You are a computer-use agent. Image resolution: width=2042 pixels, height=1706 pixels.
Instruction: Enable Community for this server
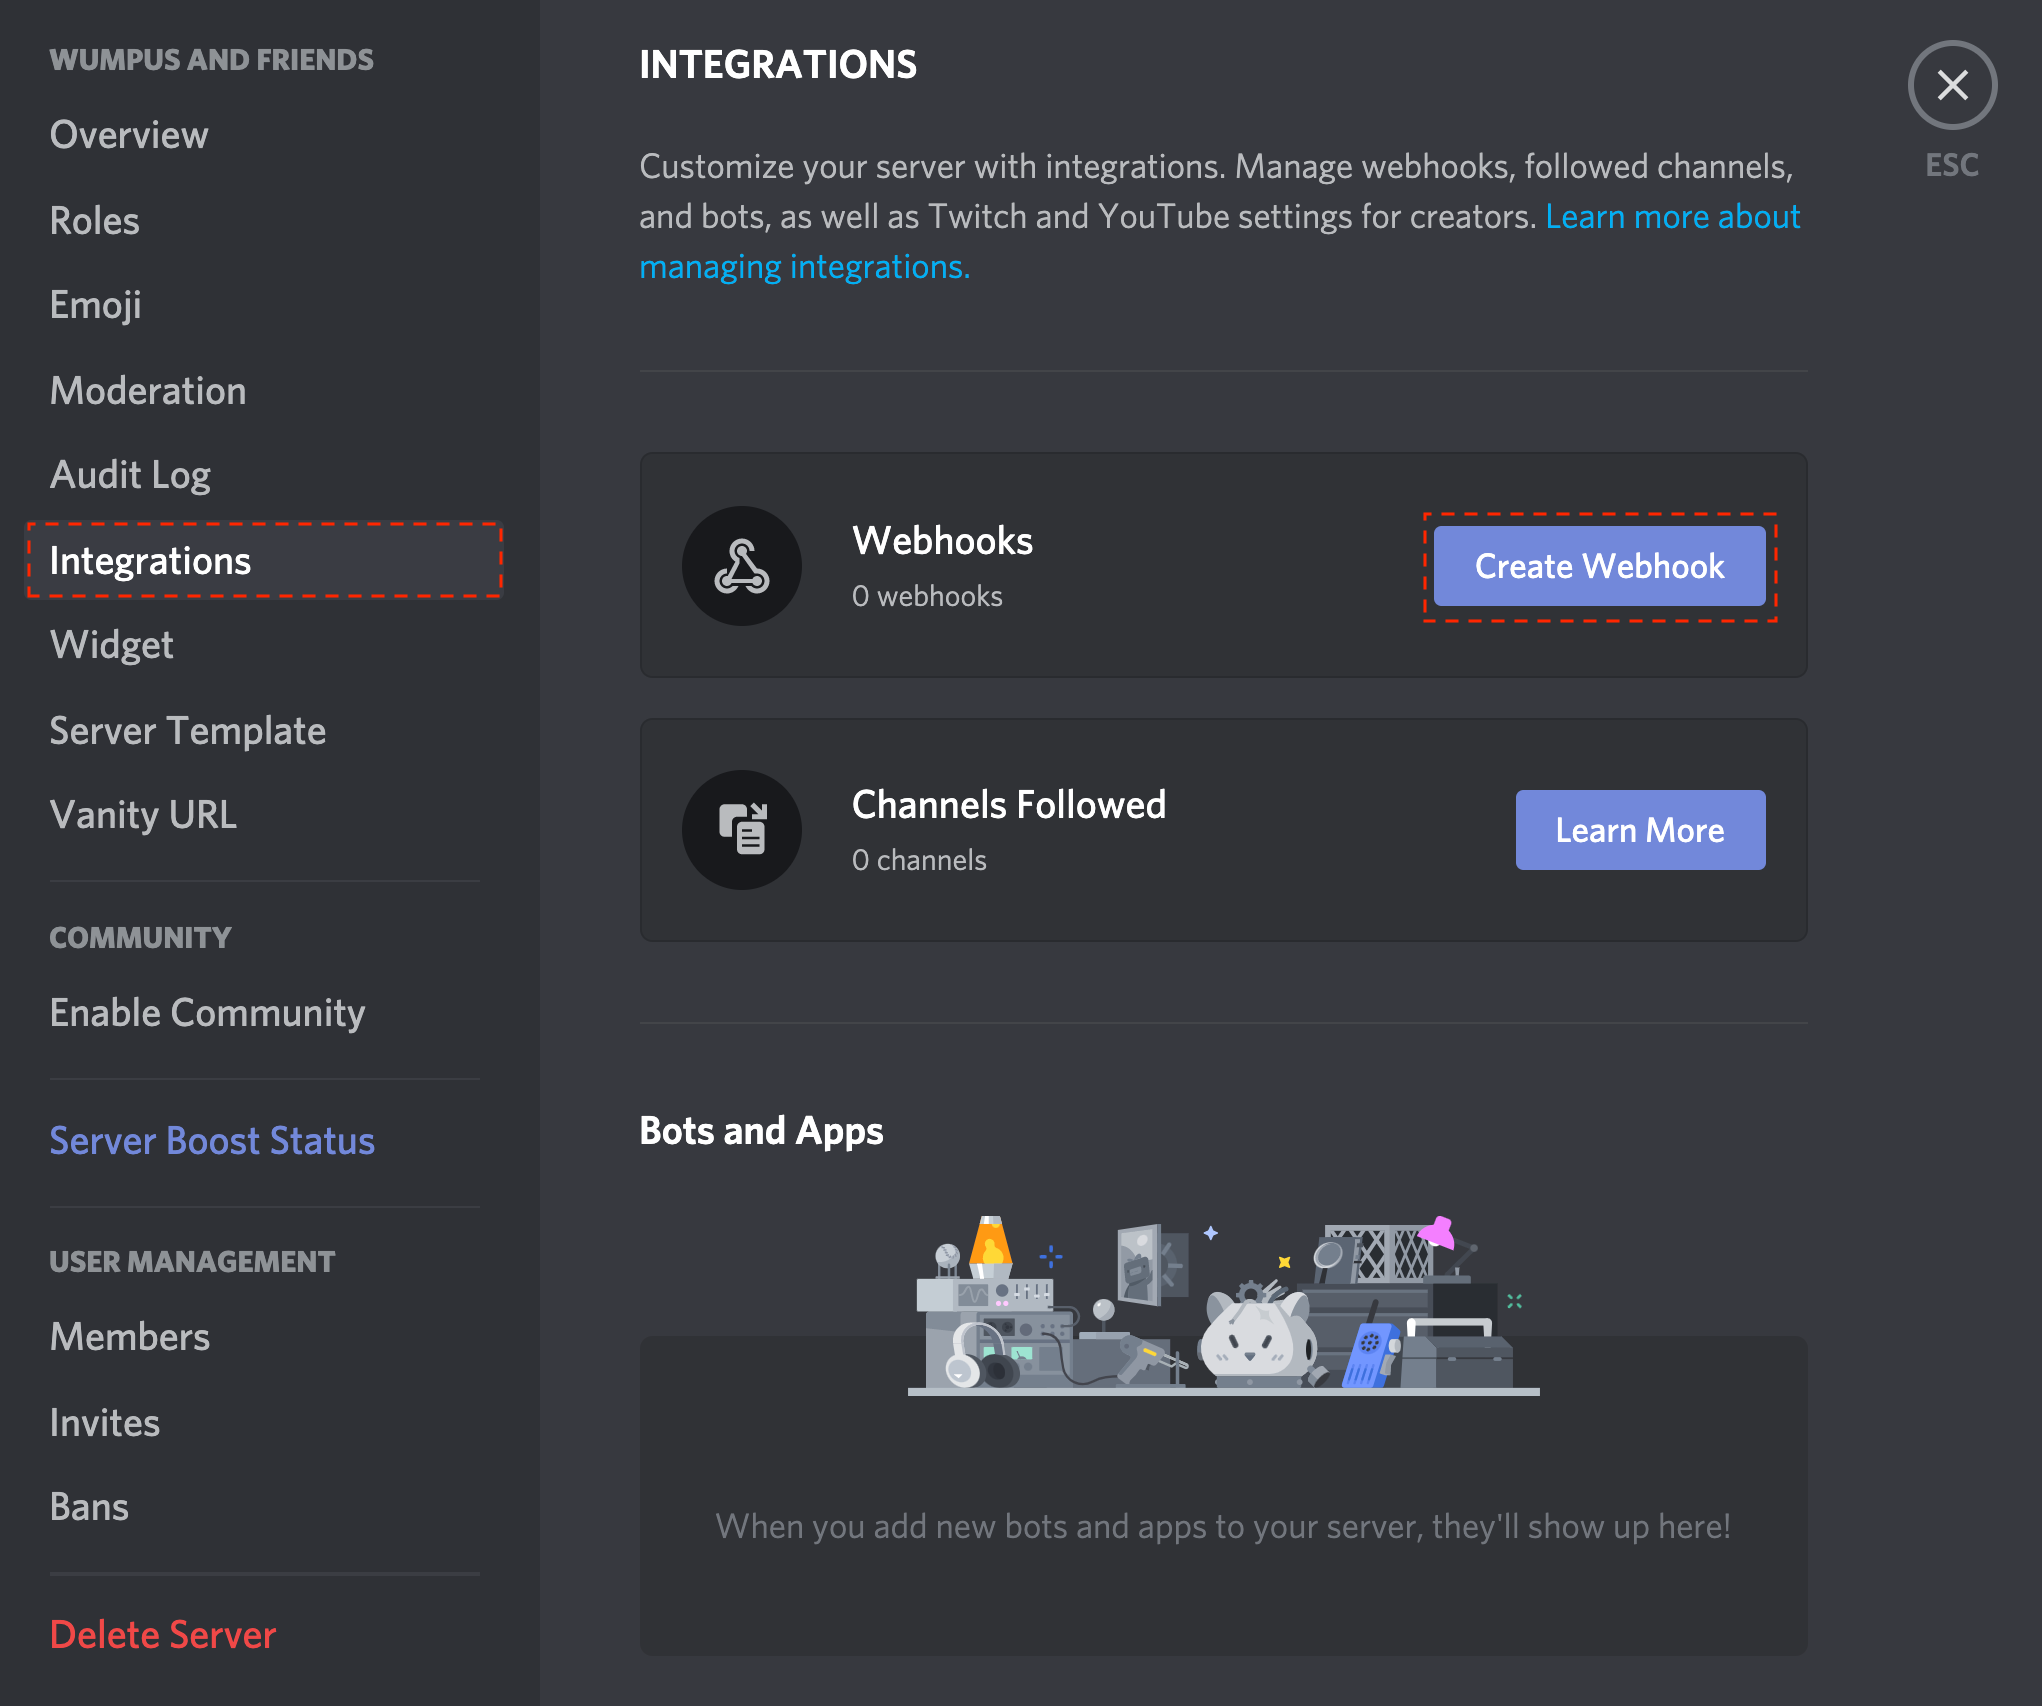point(207,1012)
